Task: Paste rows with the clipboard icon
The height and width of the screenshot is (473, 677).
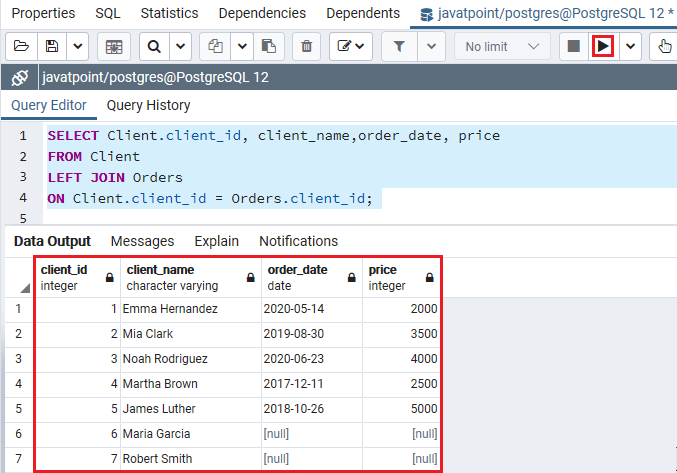Action: [269, 46]
